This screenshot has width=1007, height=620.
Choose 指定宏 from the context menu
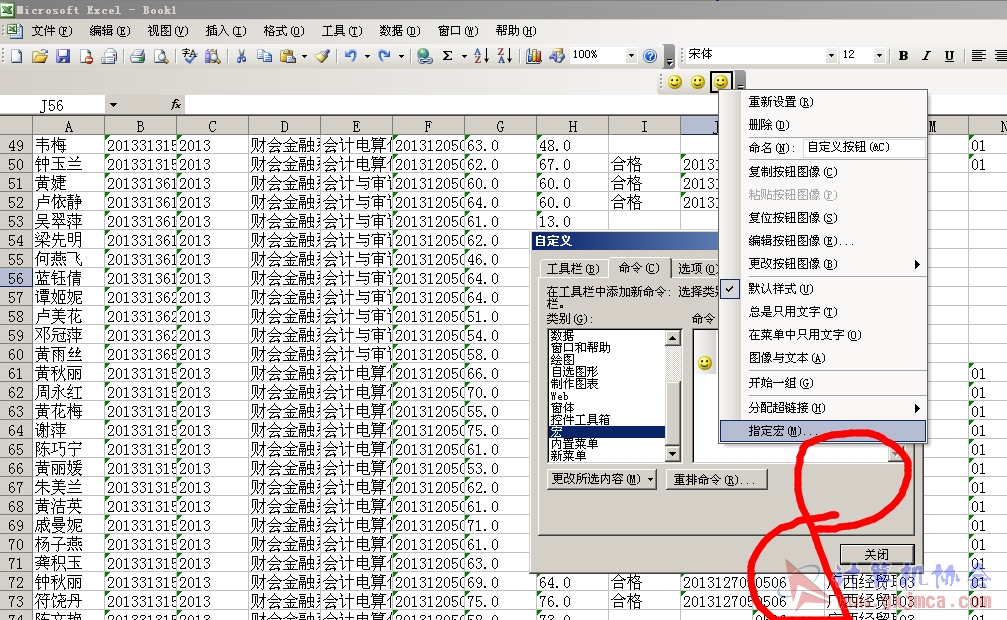(x=823, y=431)
